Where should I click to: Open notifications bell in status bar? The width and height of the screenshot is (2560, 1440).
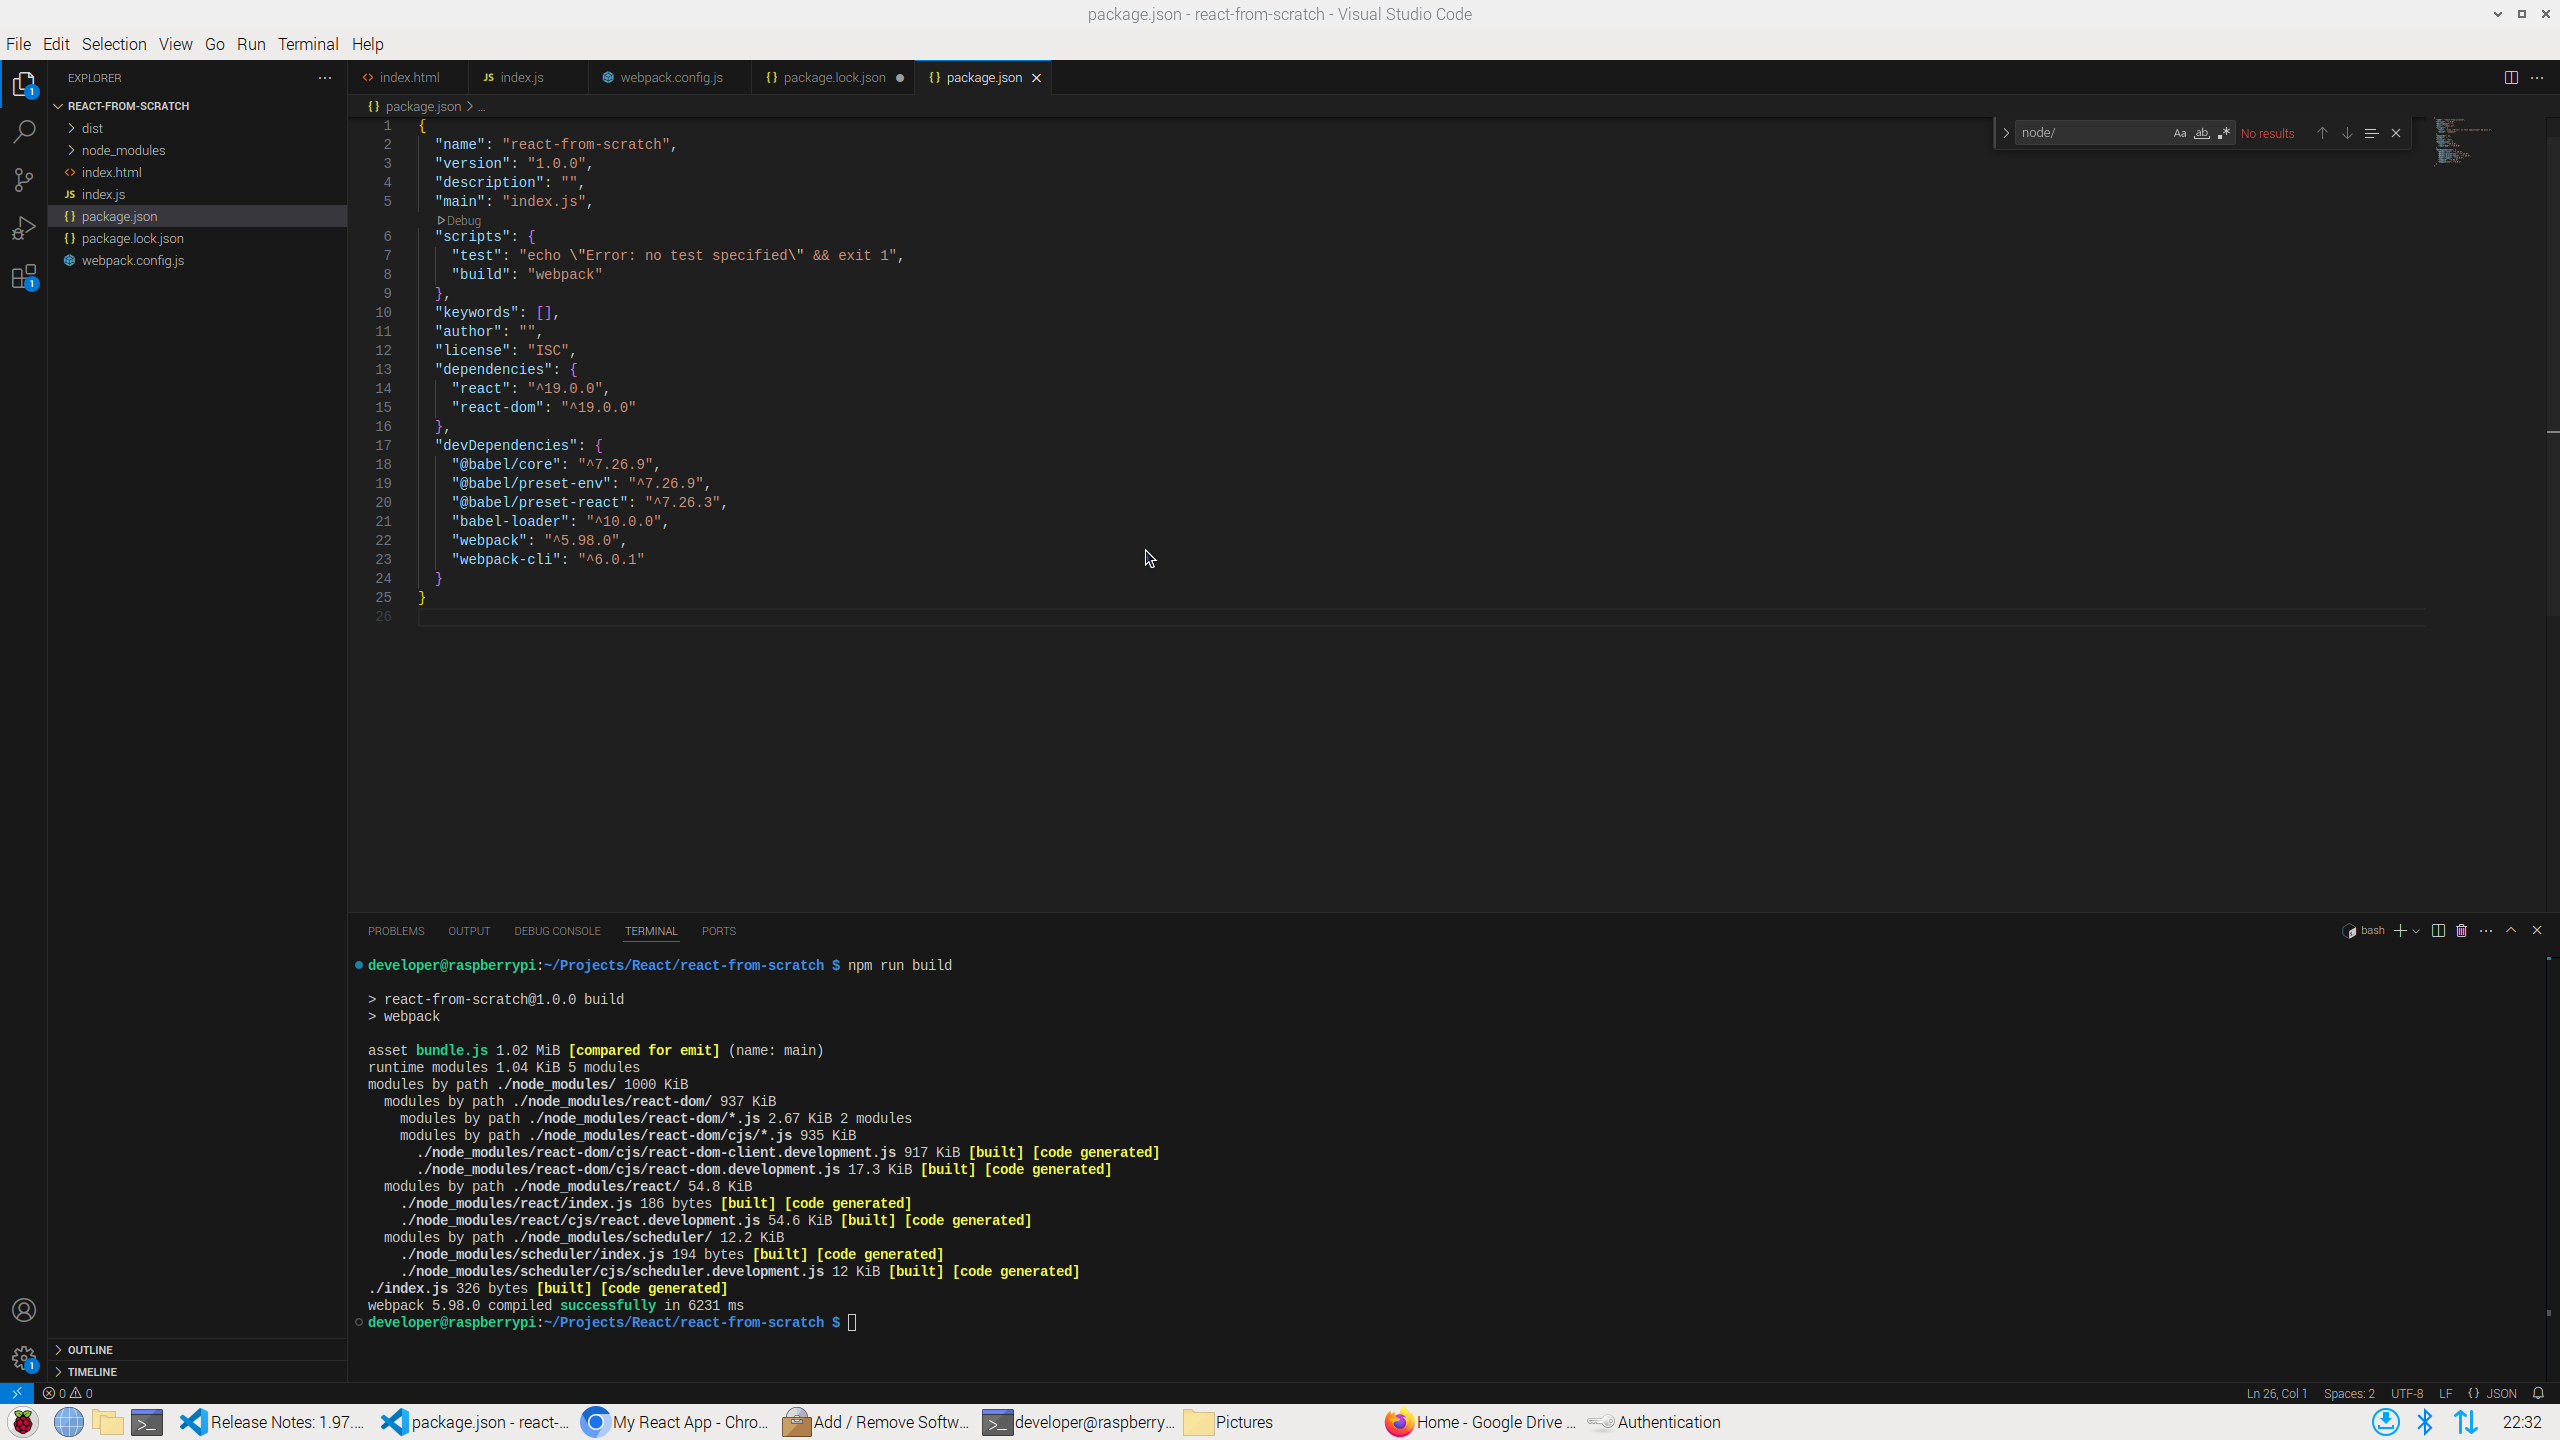coord(2538,1393)
